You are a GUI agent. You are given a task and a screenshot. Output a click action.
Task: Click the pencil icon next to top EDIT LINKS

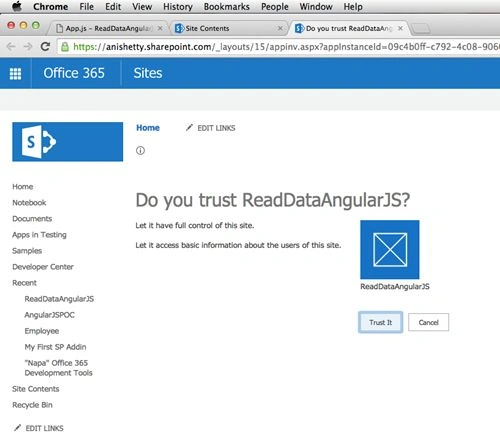(189, 128)
